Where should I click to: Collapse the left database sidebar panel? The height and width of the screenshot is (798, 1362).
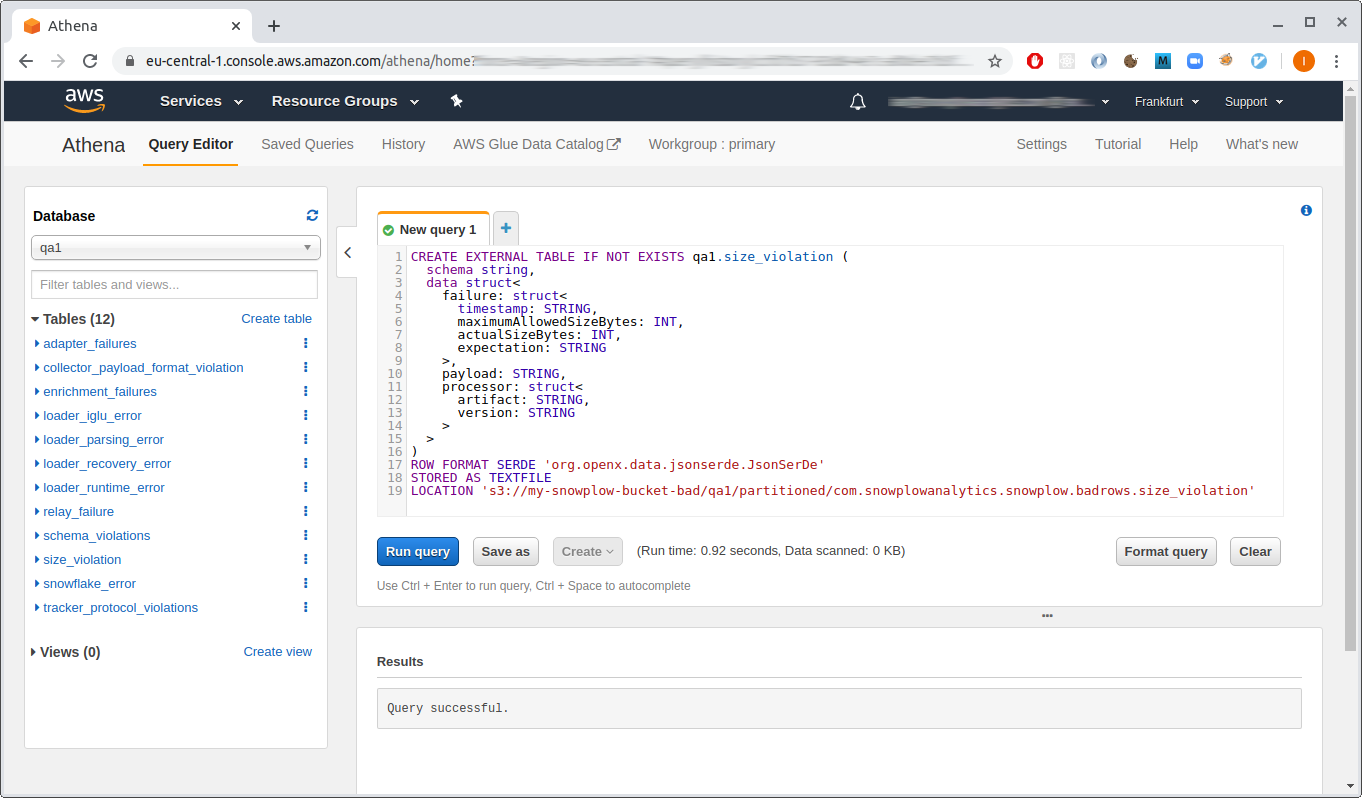(347, 253)
